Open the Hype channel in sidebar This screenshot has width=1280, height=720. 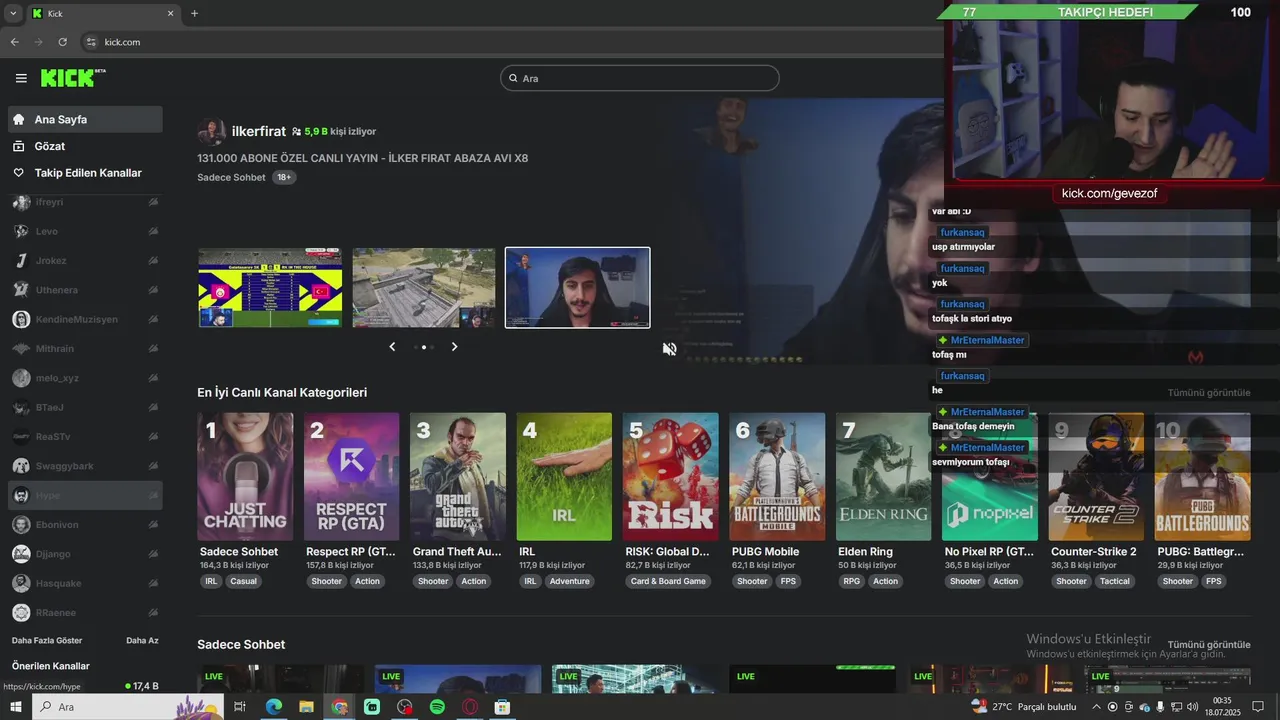point(85,495)
